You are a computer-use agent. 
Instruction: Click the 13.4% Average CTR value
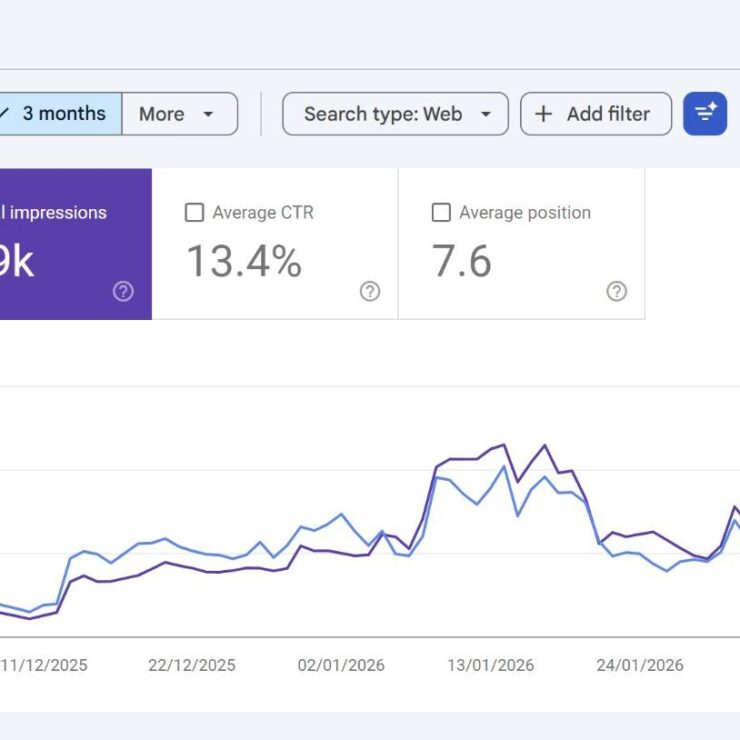244,261
